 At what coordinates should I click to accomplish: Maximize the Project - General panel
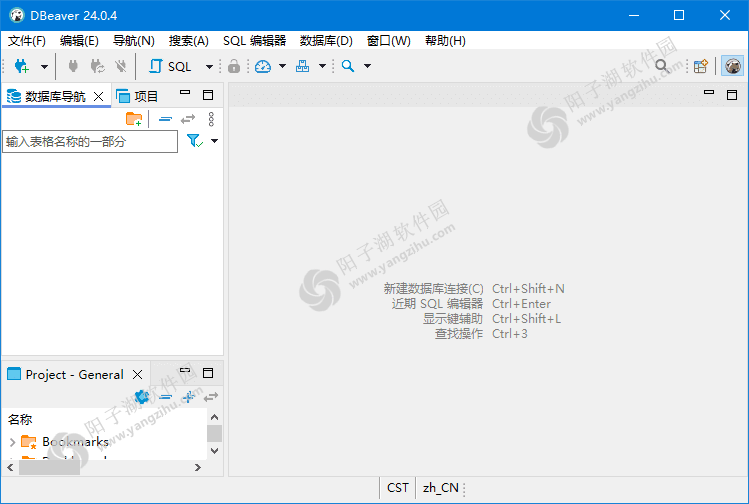[208, 373]
